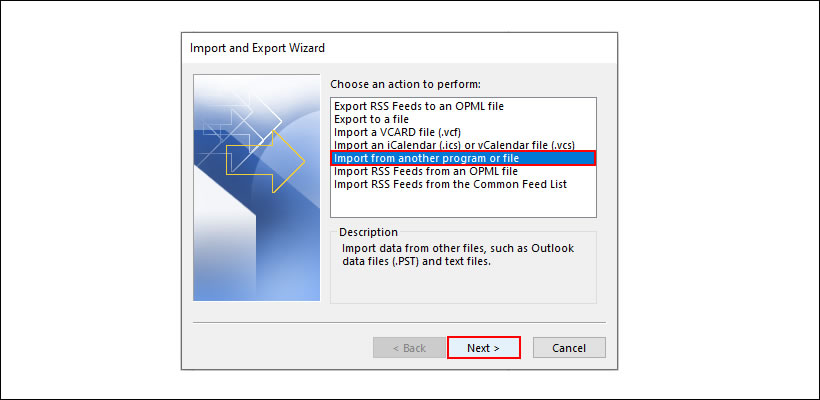820x400 pixels.
Task: Click the greyed-out < Back button
Action: click(x=409, y=348)
